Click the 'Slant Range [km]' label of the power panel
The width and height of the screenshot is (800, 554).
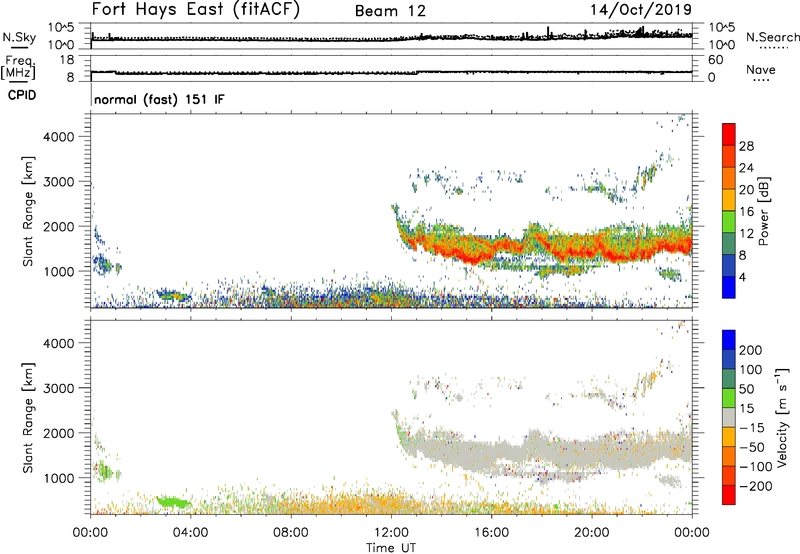pyautogui.click(x=28, y=211)
